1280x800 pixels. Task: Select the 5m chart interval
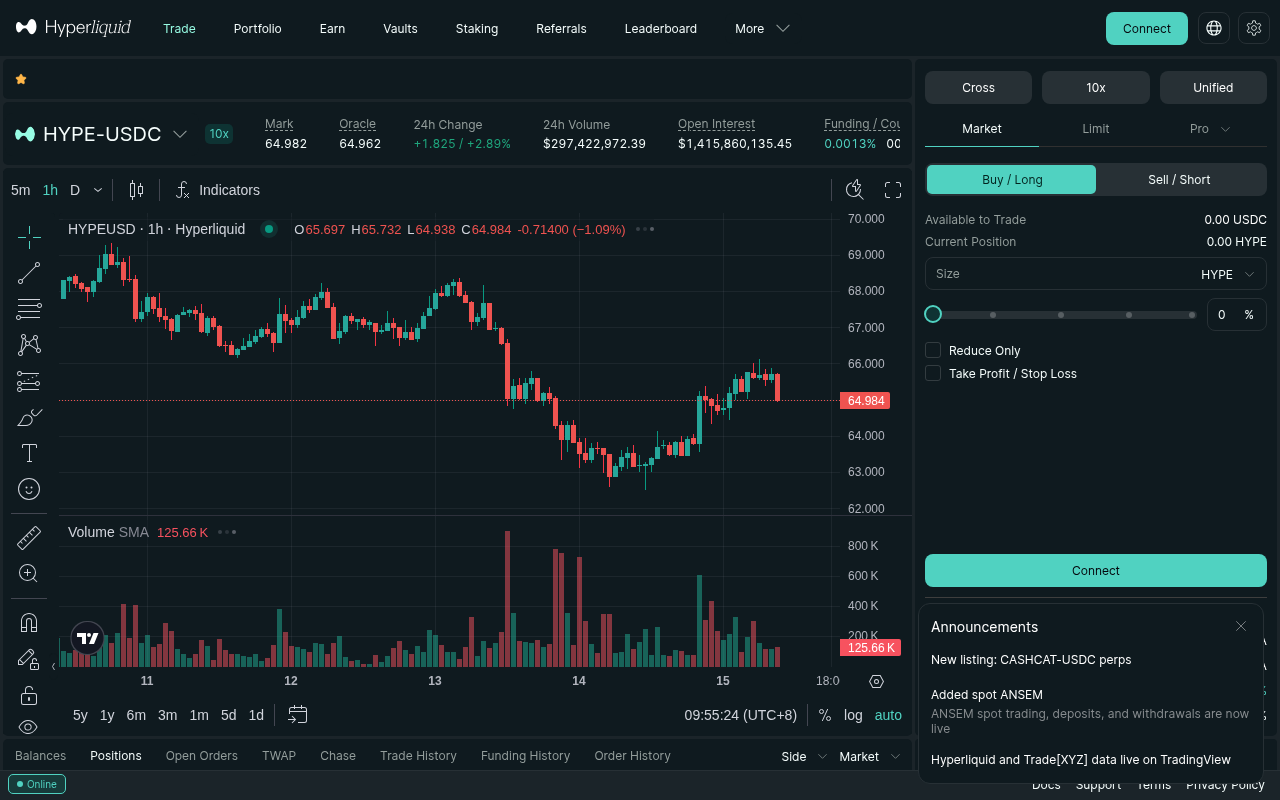tap(20, 190)
